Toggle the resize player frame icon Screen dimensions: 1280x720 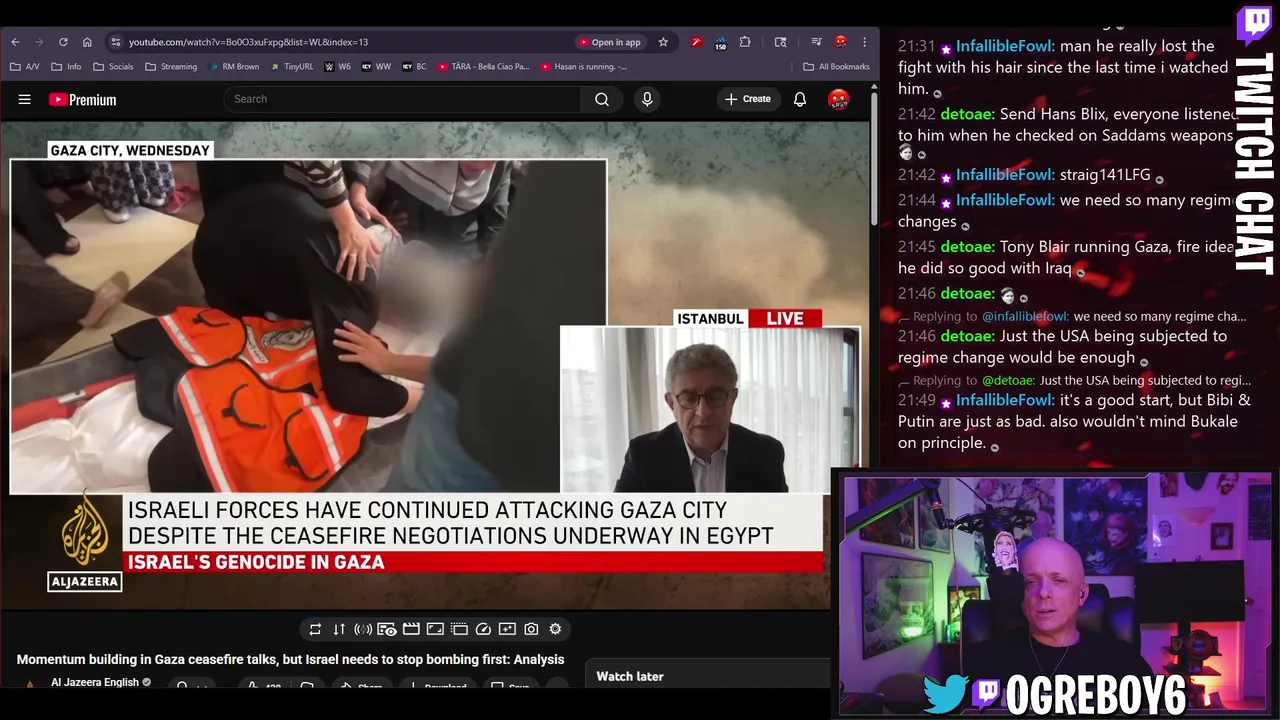point(435,629)
